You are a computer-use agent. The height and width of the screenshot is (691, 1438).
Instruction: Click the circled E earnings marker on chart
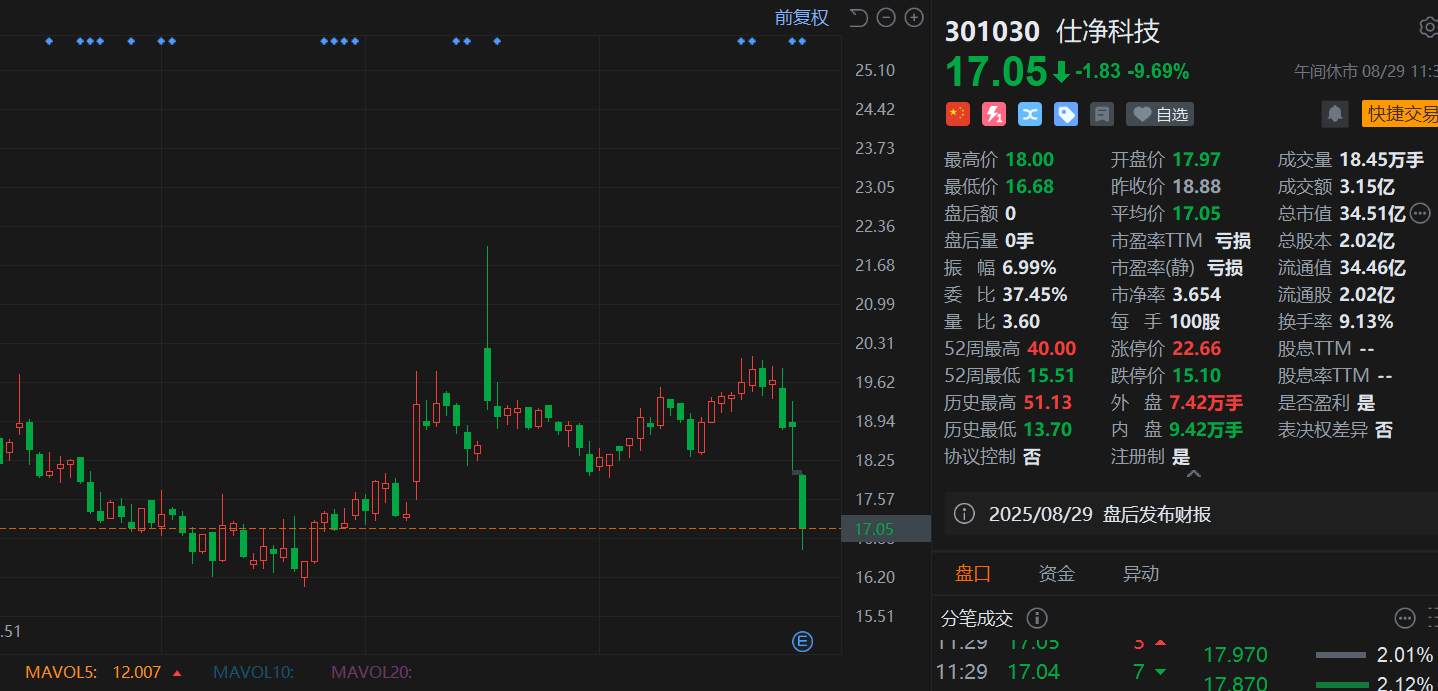tap(802, 641)
